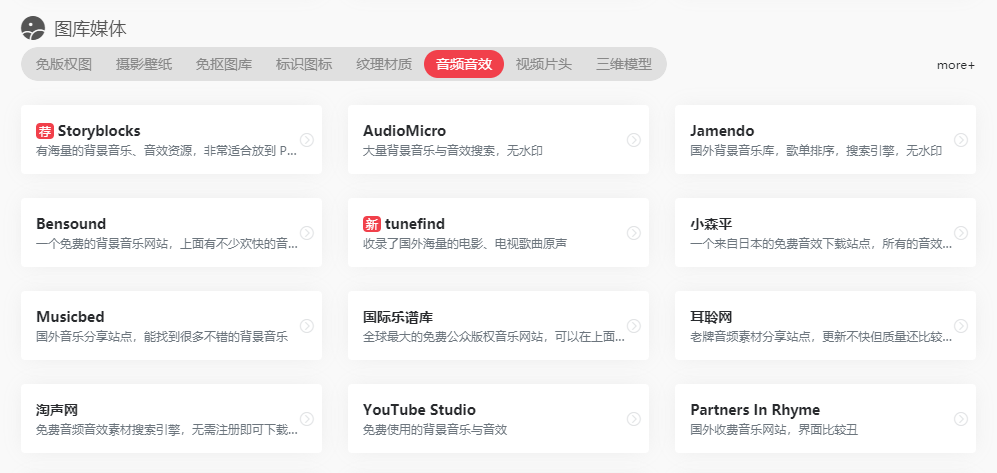Image resolution: width=997 pixels, height=473 pixels.
Task: Click the arrow icon on 国际乐谱库 card
Action: (x=634, y=326)
